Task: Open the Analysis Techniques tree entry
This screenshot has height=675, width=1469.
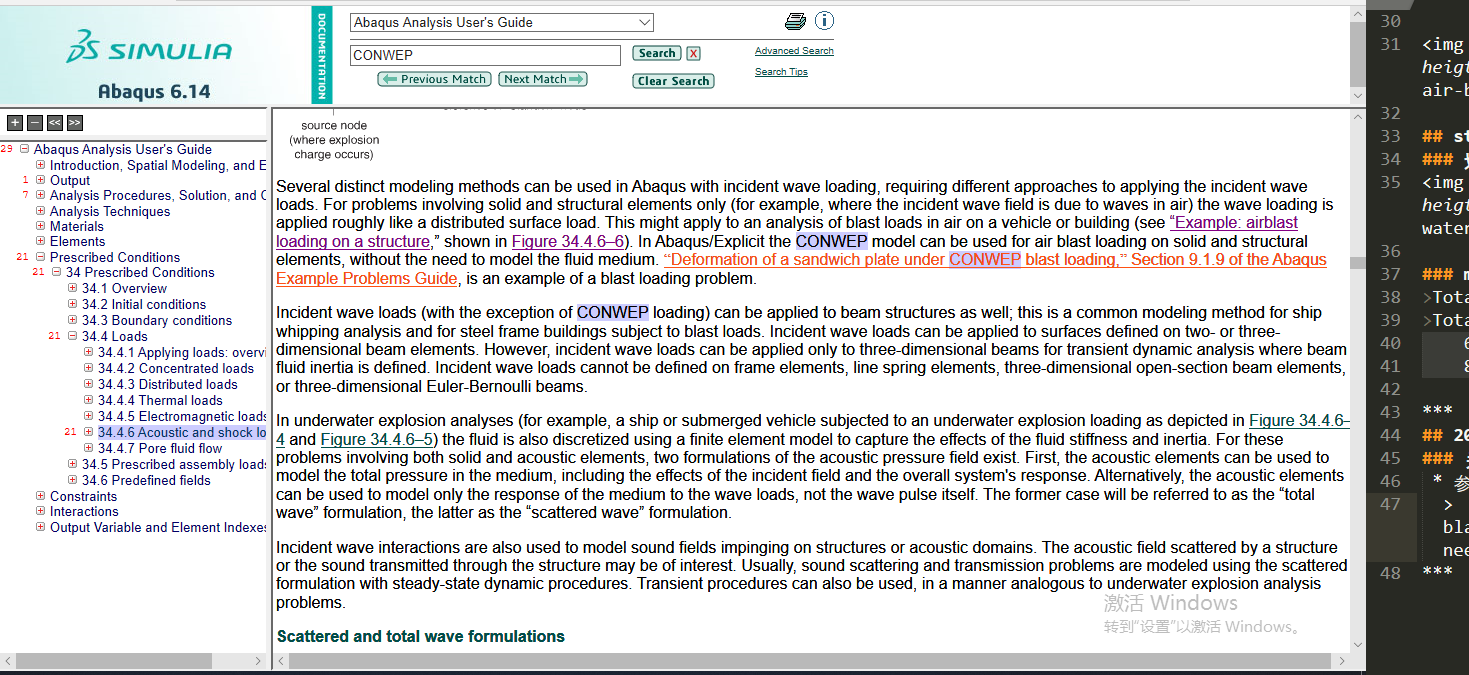Action: coord(110,211)
